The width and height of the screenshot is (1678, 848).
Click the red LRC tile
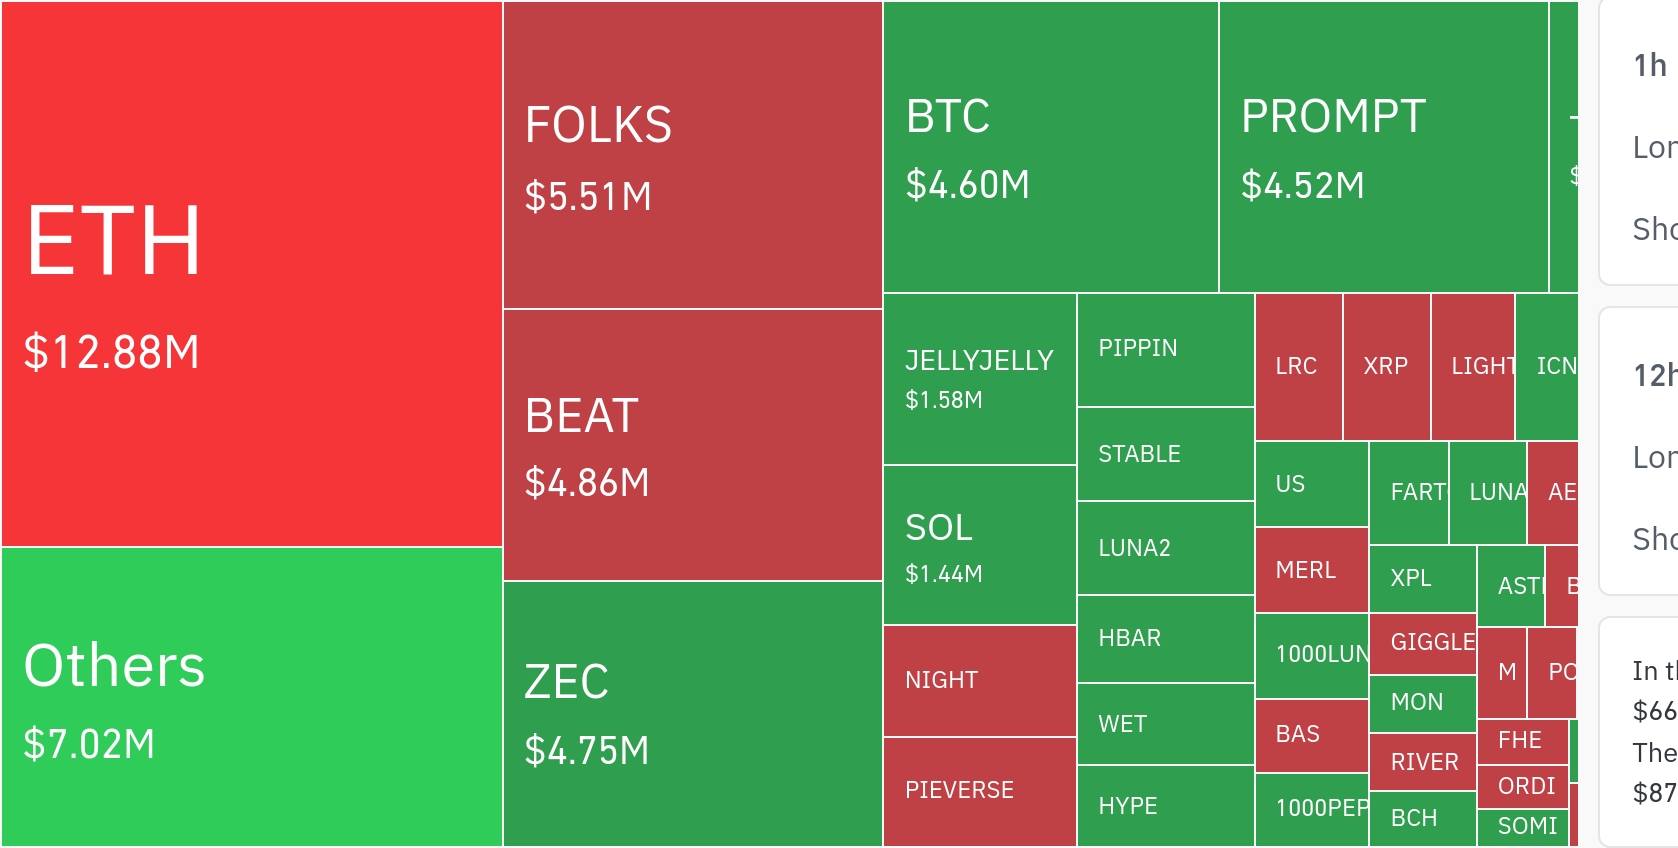coord(1298,367)
